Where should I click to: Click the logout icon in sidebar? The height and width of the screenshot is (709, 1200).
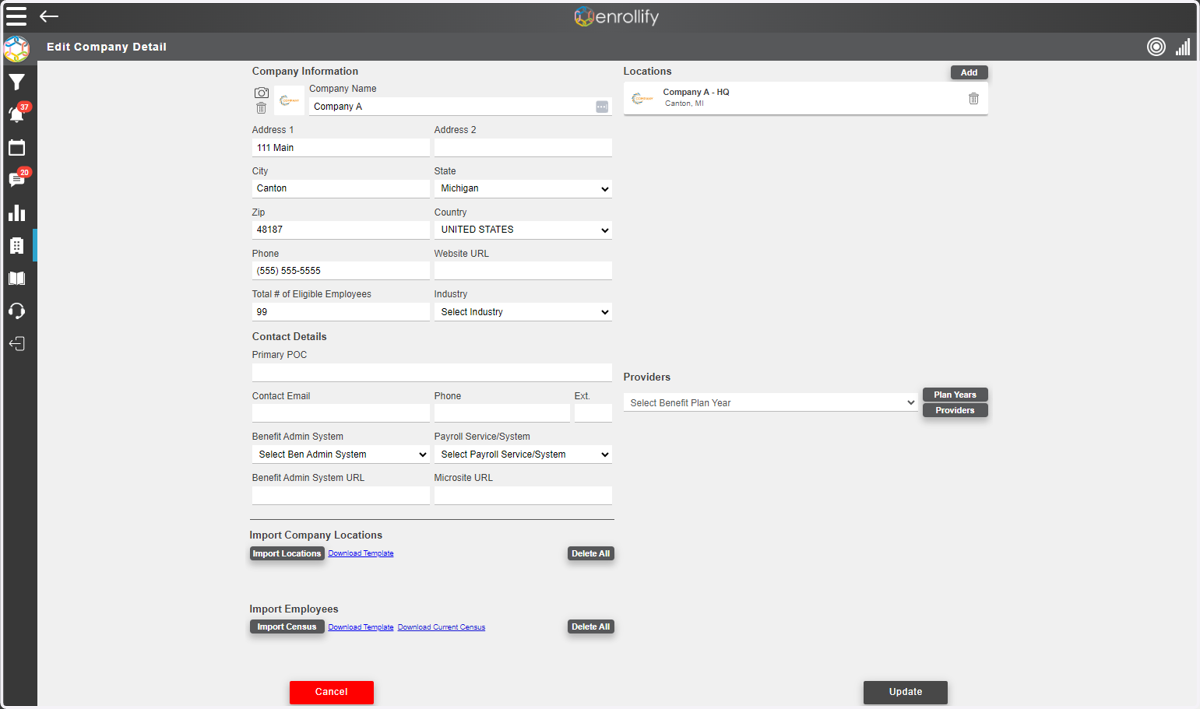(17, 344)
